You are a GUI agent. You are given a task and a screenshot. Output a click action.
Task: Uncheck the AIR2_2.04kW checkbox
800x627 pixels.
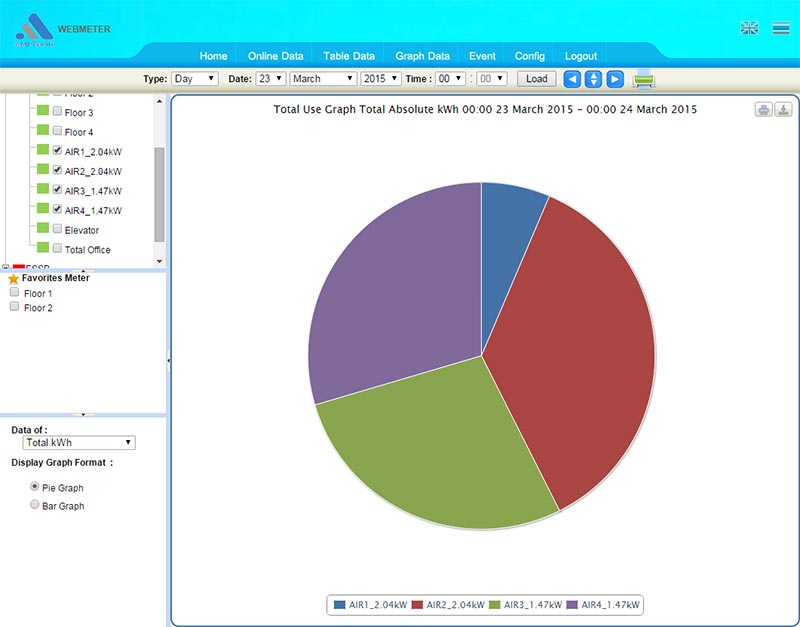[57, 169]
